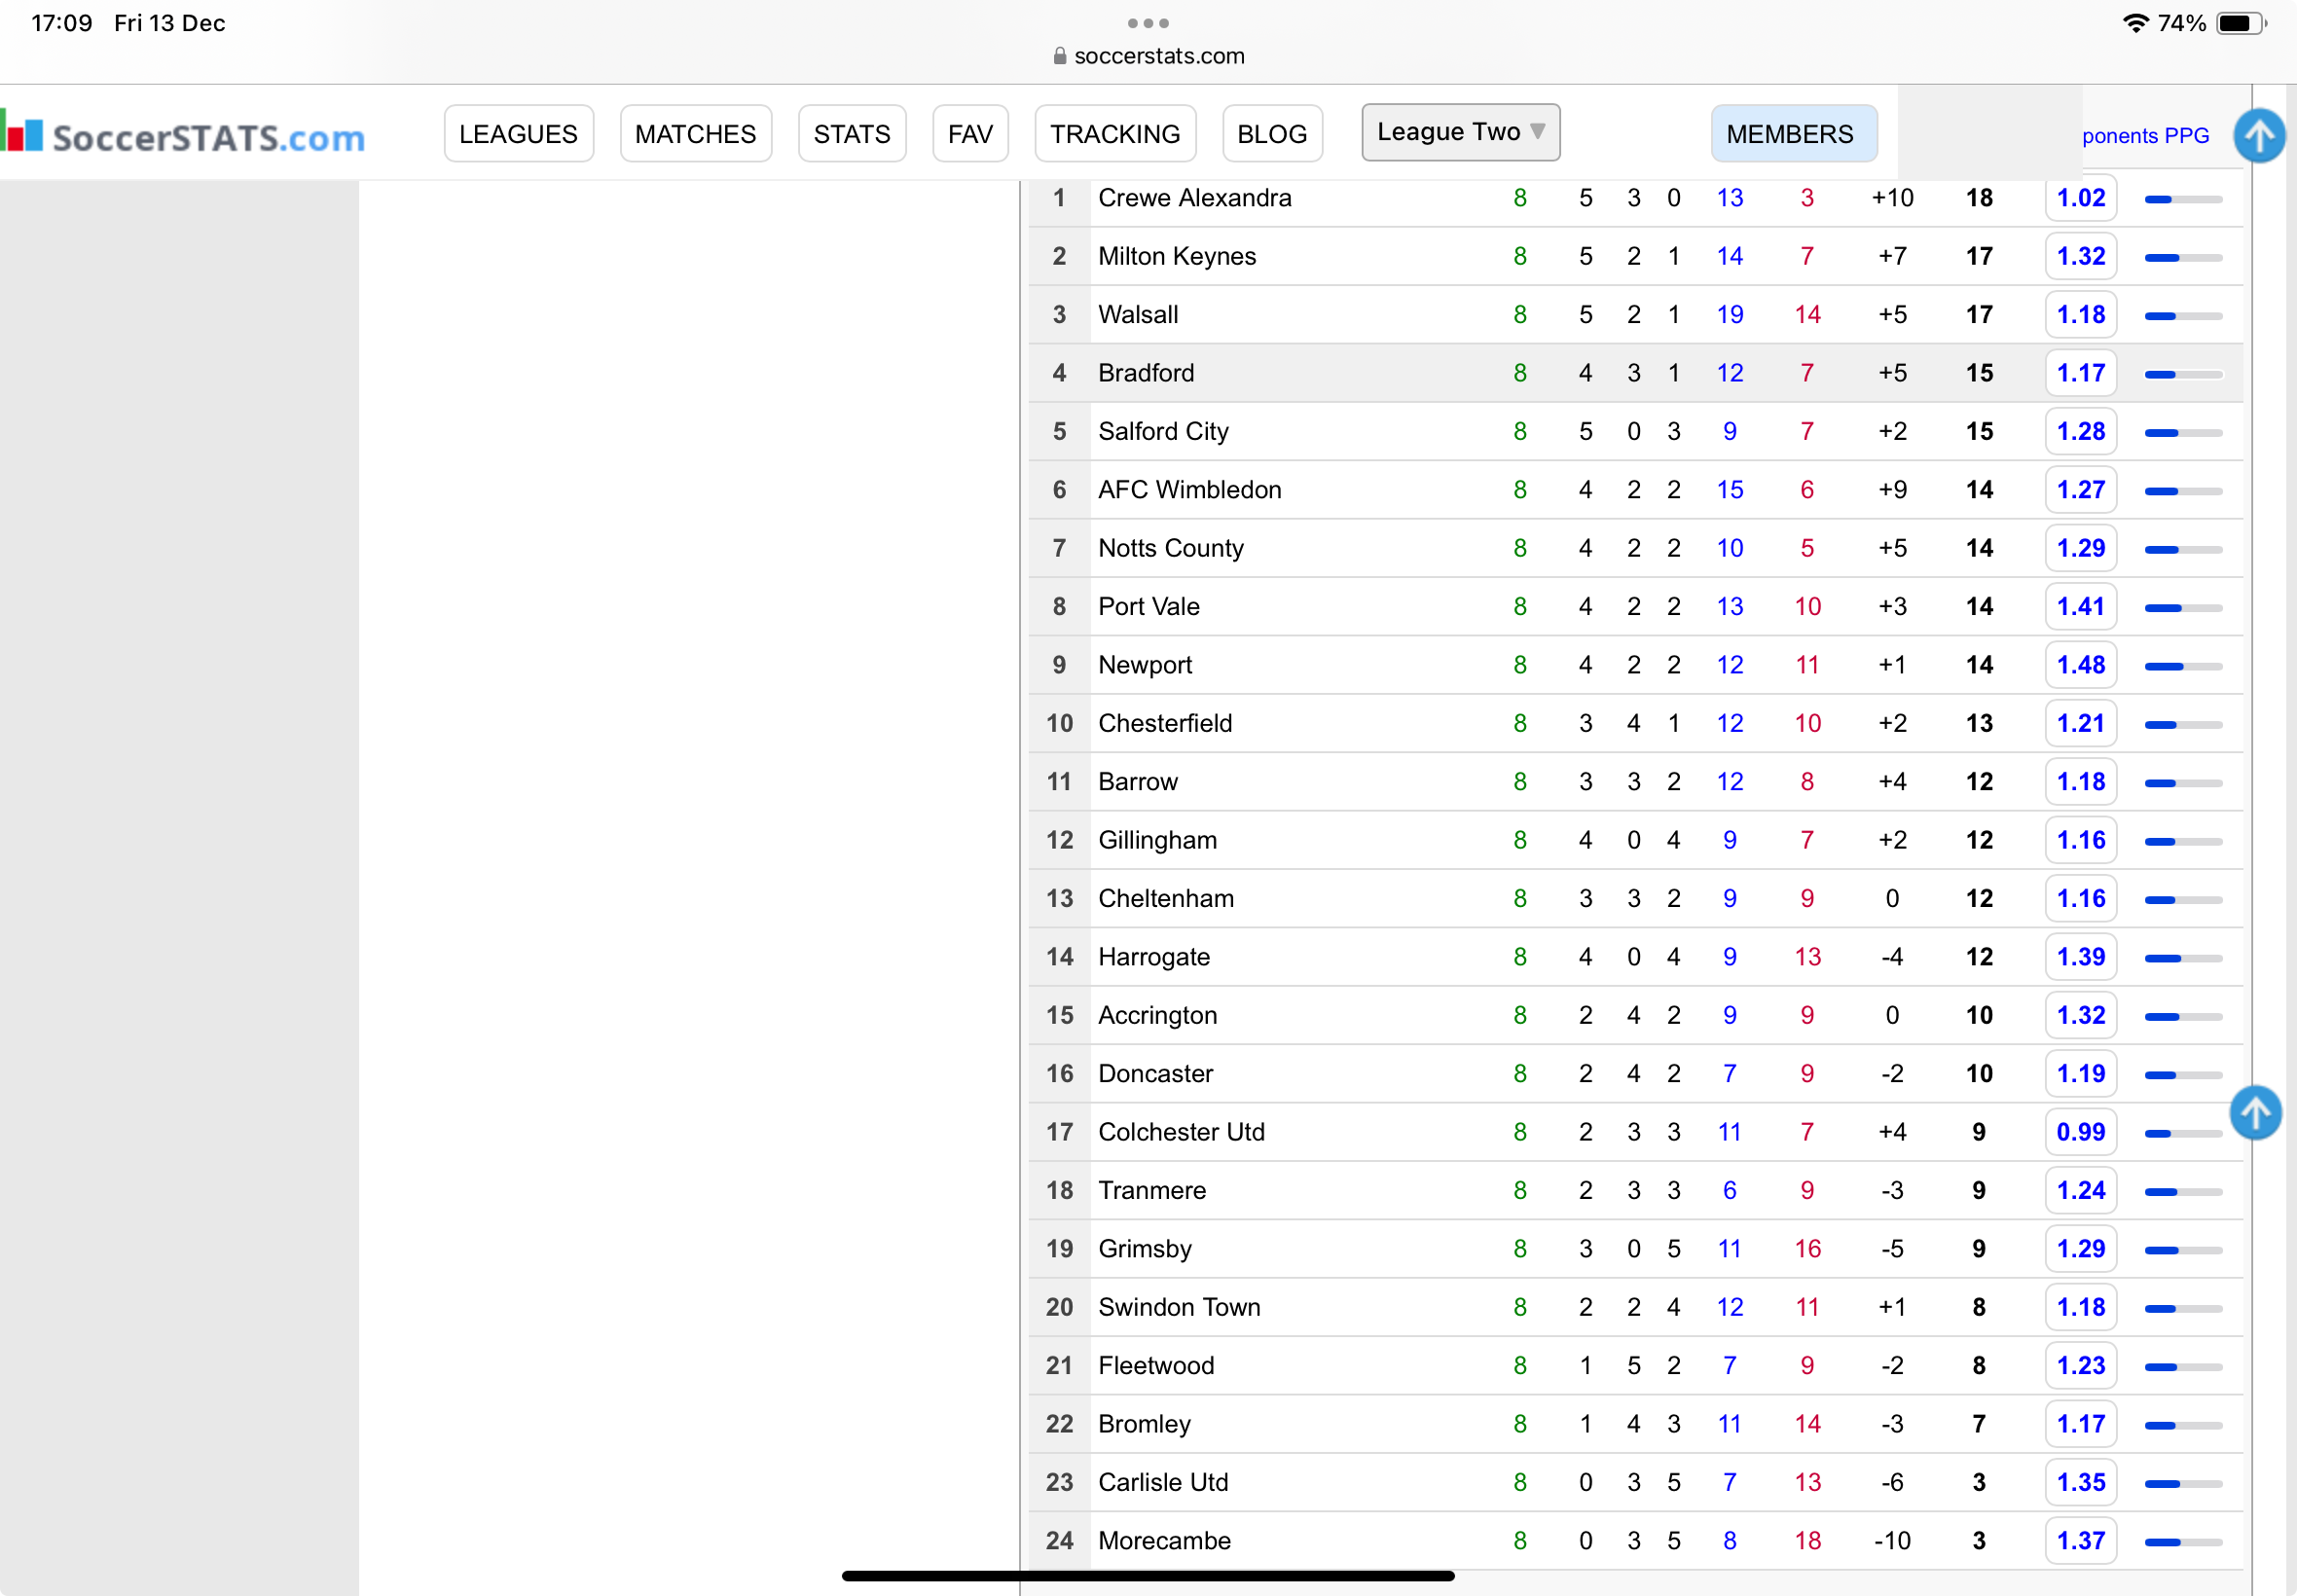Image resolution: width=2297 pixels, height=1596 pixels.
Task: Select the STATS menu item
Action: (x=851, y=134)
